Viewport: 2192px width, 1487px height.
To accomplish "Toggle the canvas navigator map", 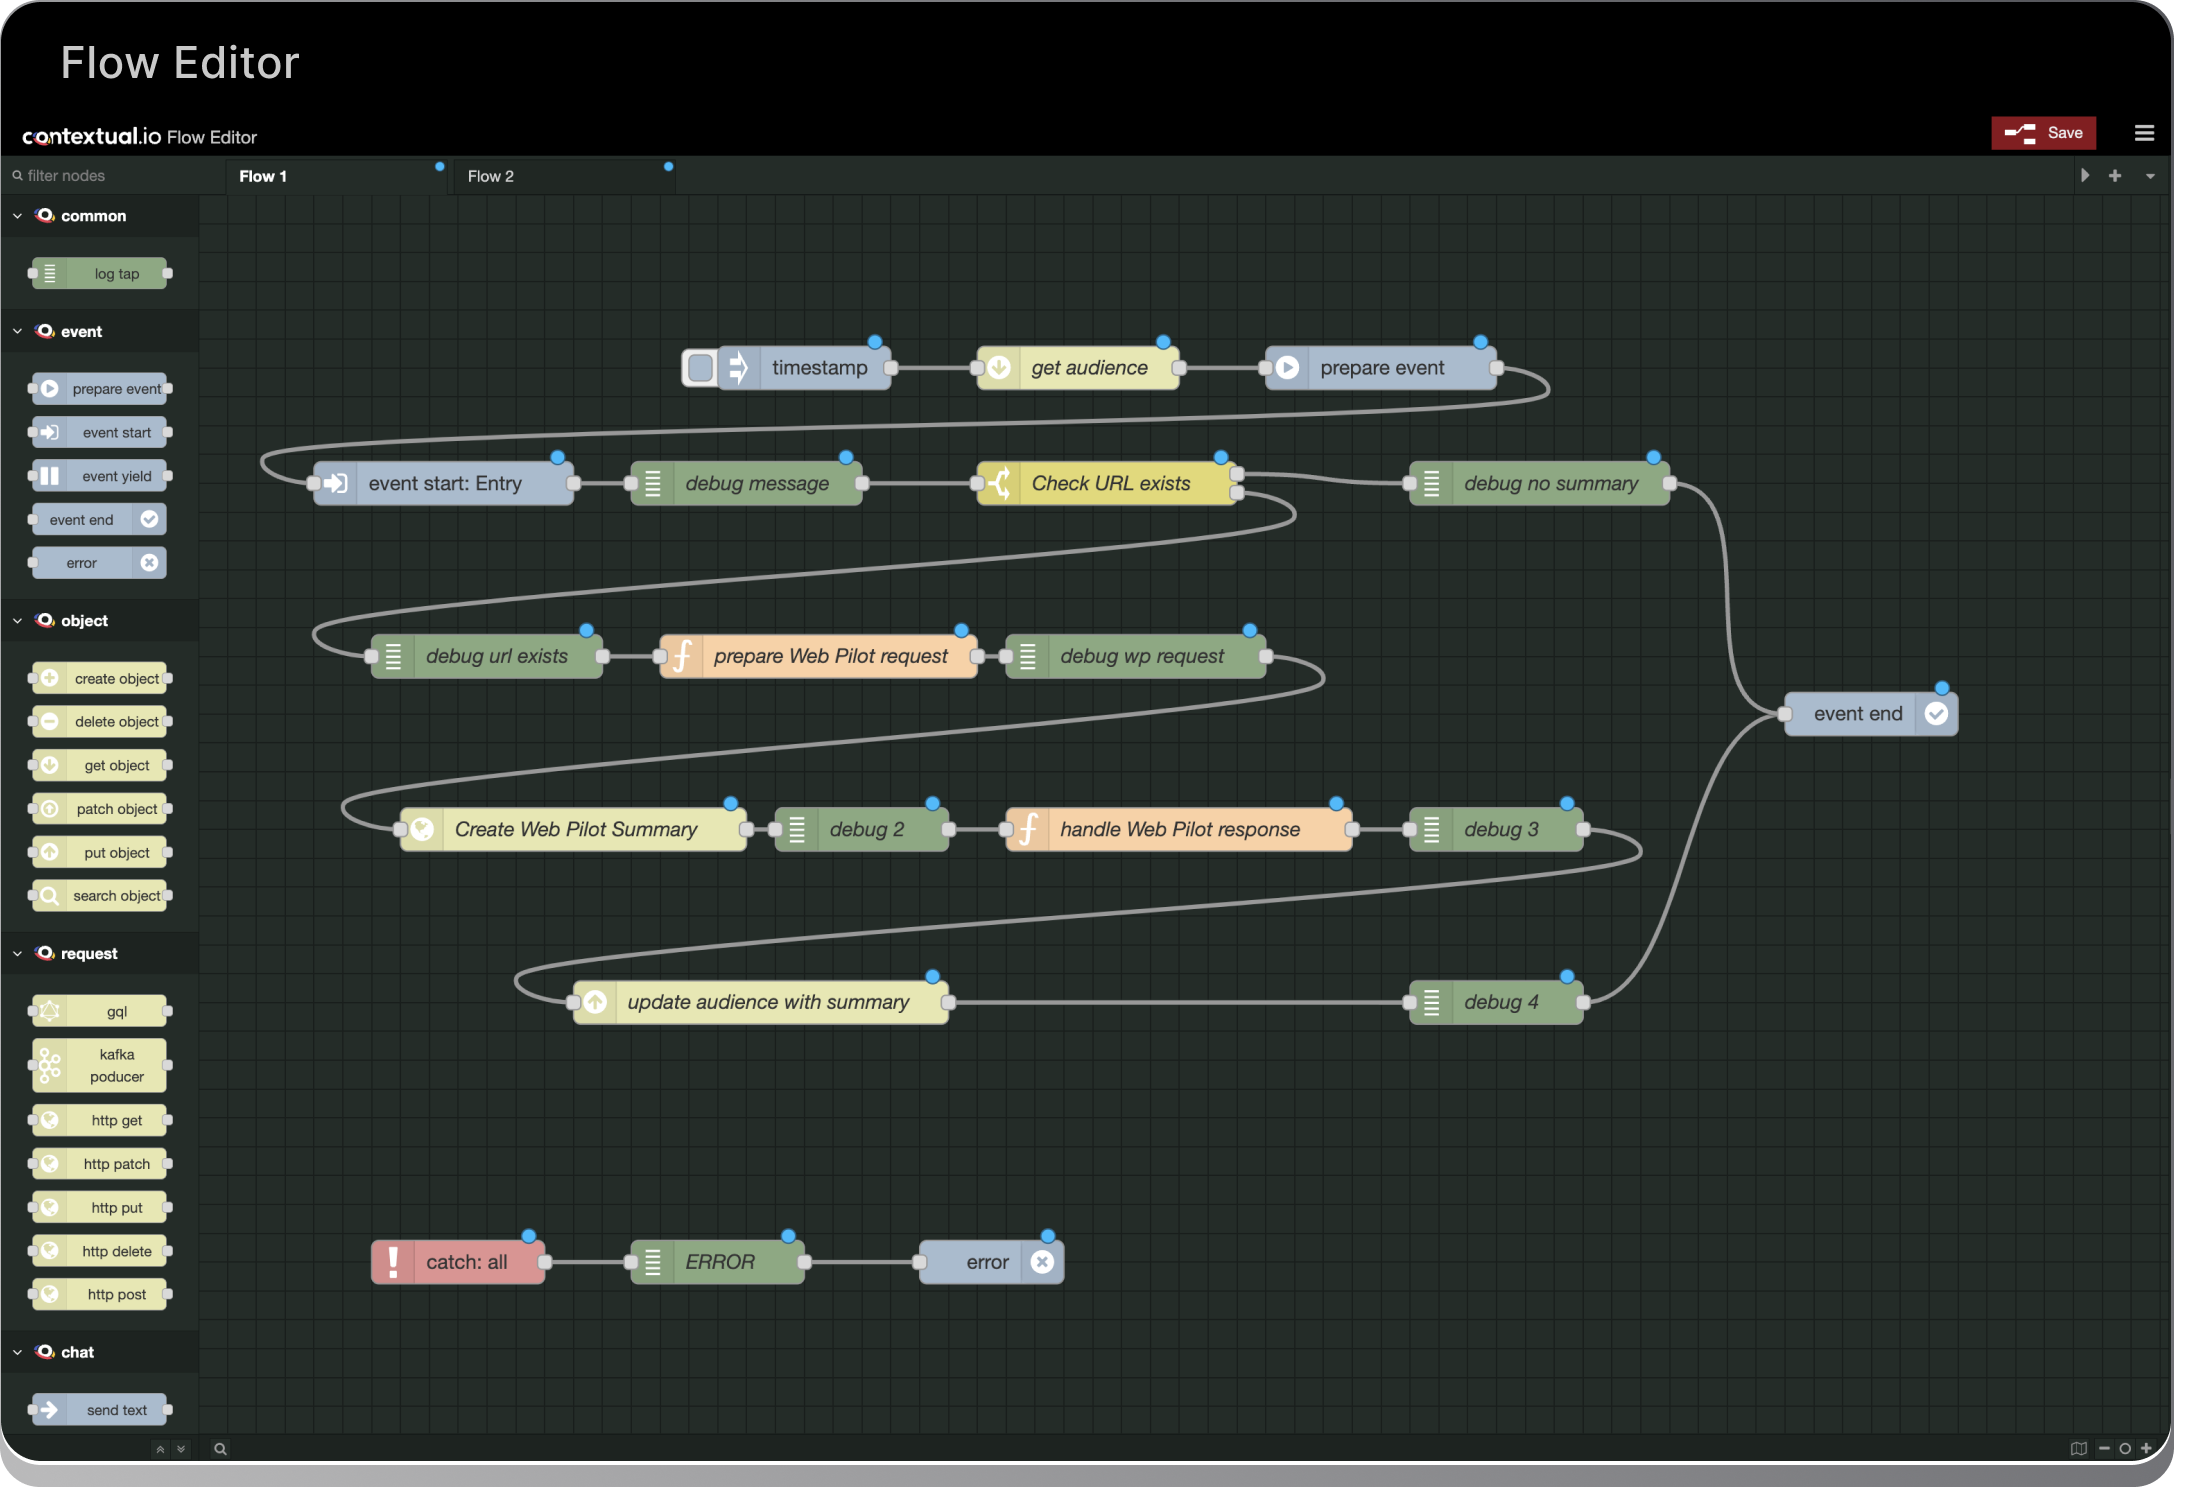I will click(x=2079, y=1449).
